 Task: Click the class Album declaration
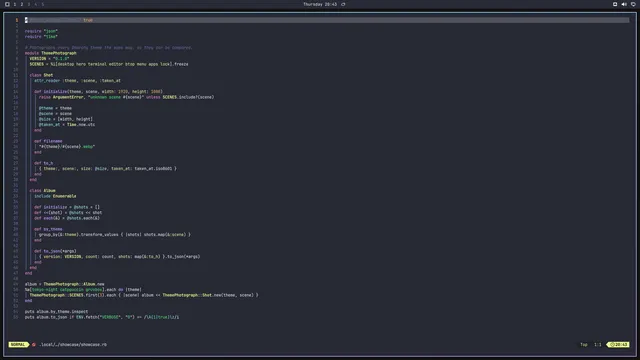click(x=42, y=191)
